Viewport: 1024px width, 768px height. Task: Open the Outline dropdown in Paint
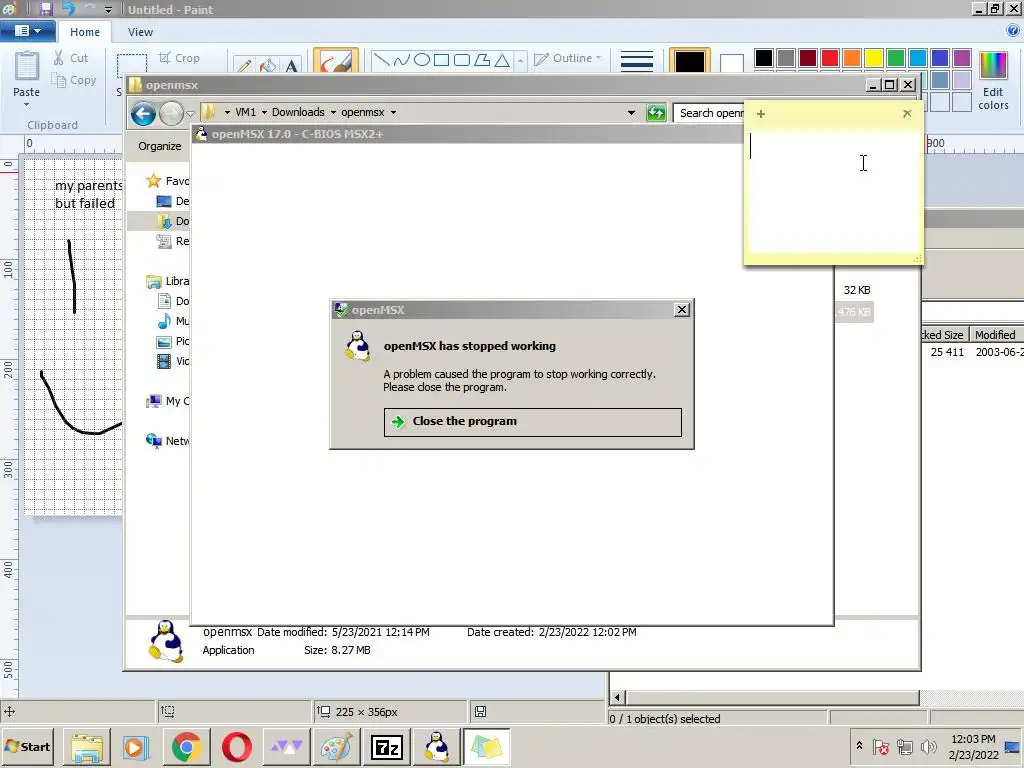(x=568, y=58)
